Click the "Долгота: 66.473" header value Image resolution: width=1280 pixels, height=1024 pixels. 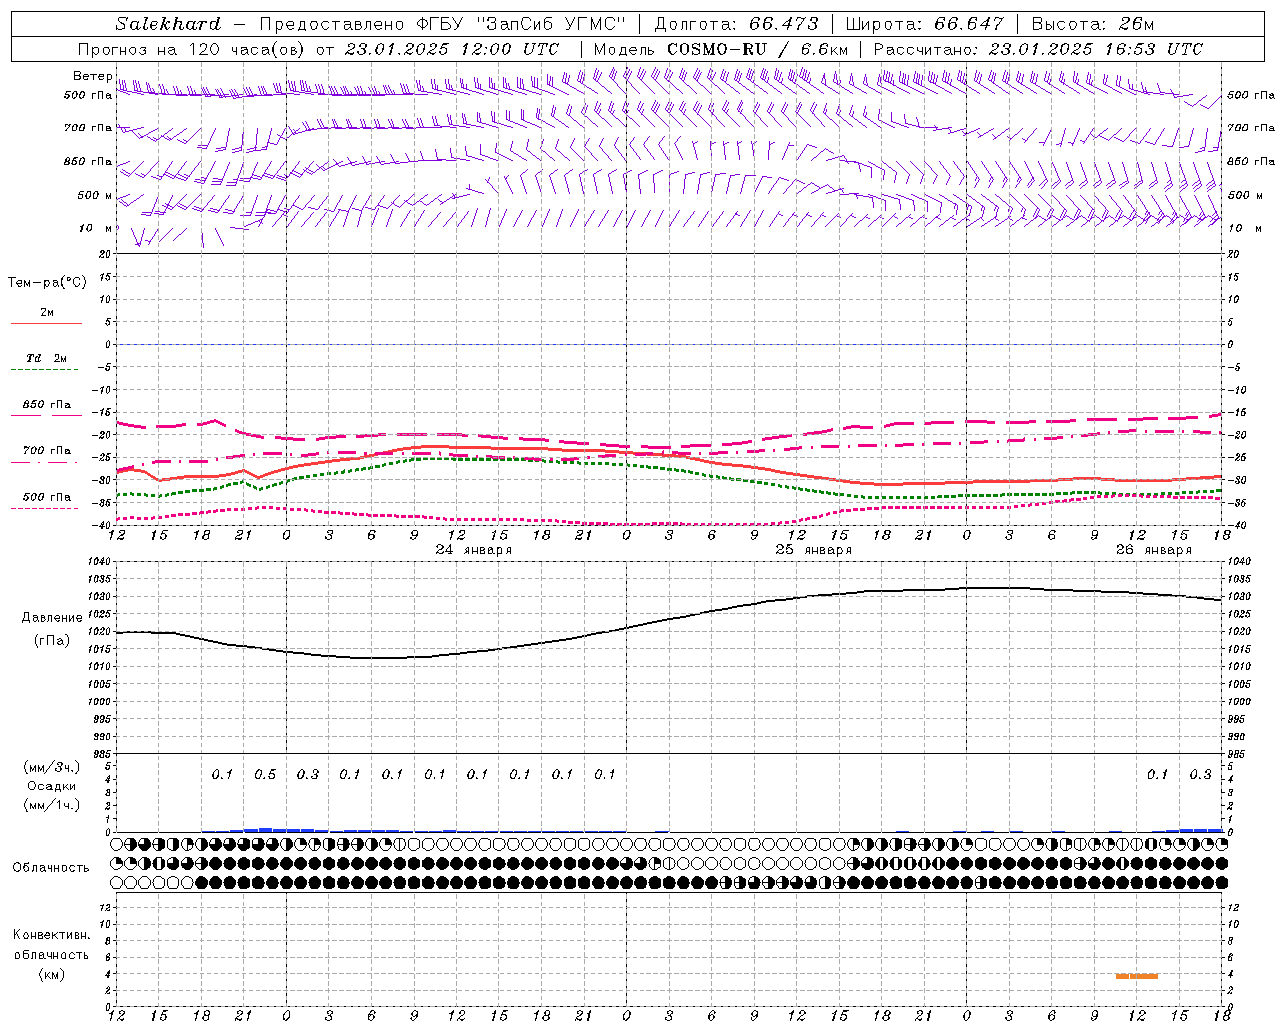(x=736, y=24)
